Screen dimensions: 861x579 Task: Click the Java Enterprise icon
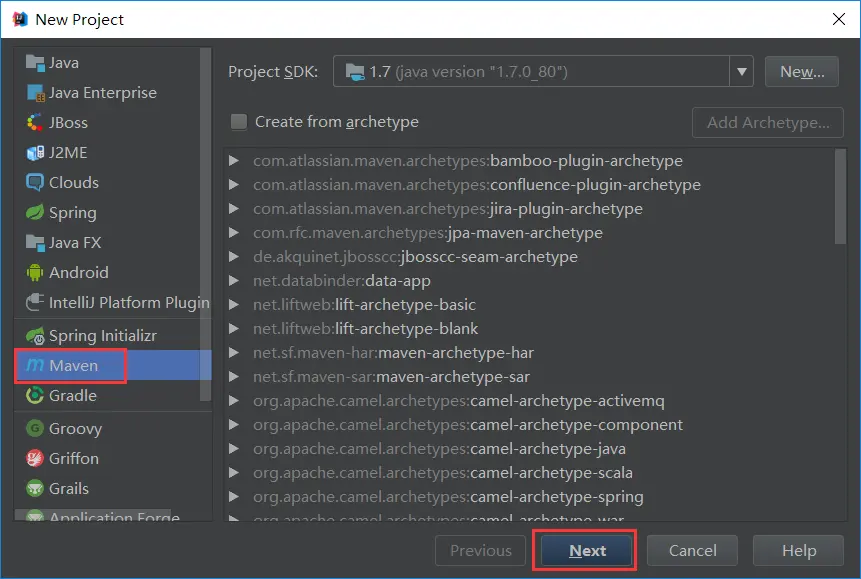(x=35, y=93)
